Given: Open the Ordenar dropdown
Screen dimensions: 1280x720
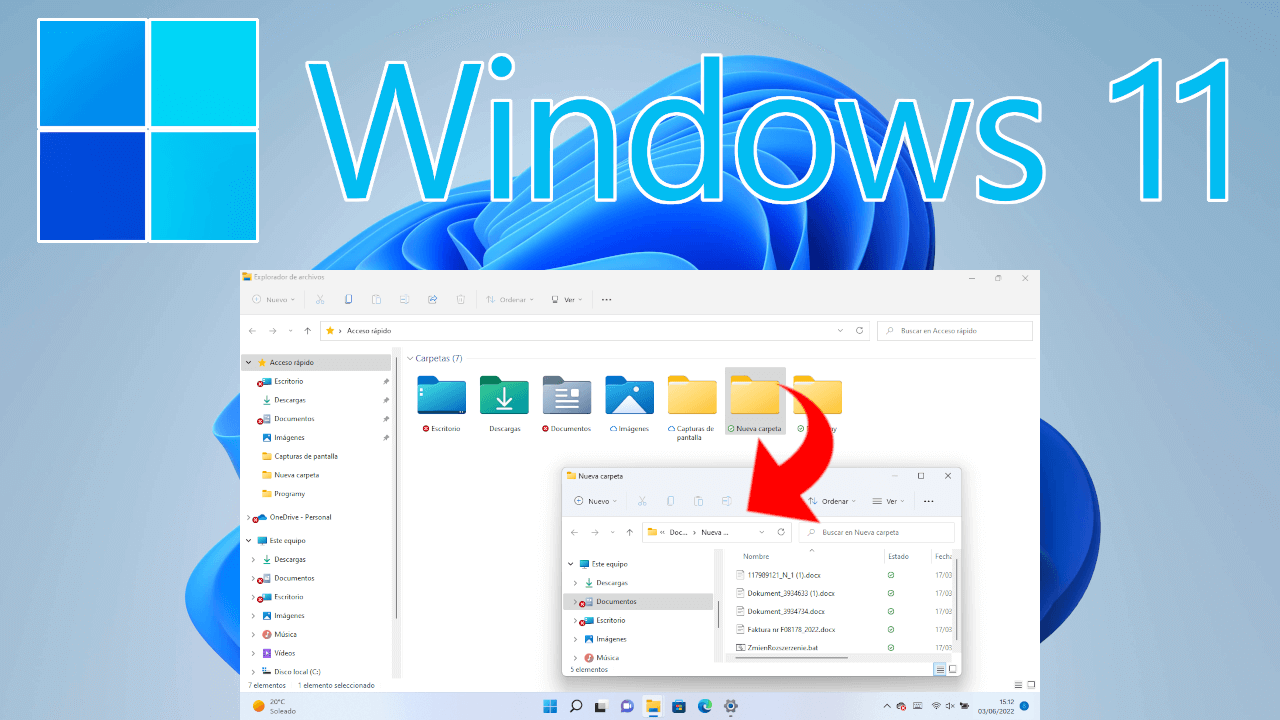Looking at the screenshot, I should [513, 299].
